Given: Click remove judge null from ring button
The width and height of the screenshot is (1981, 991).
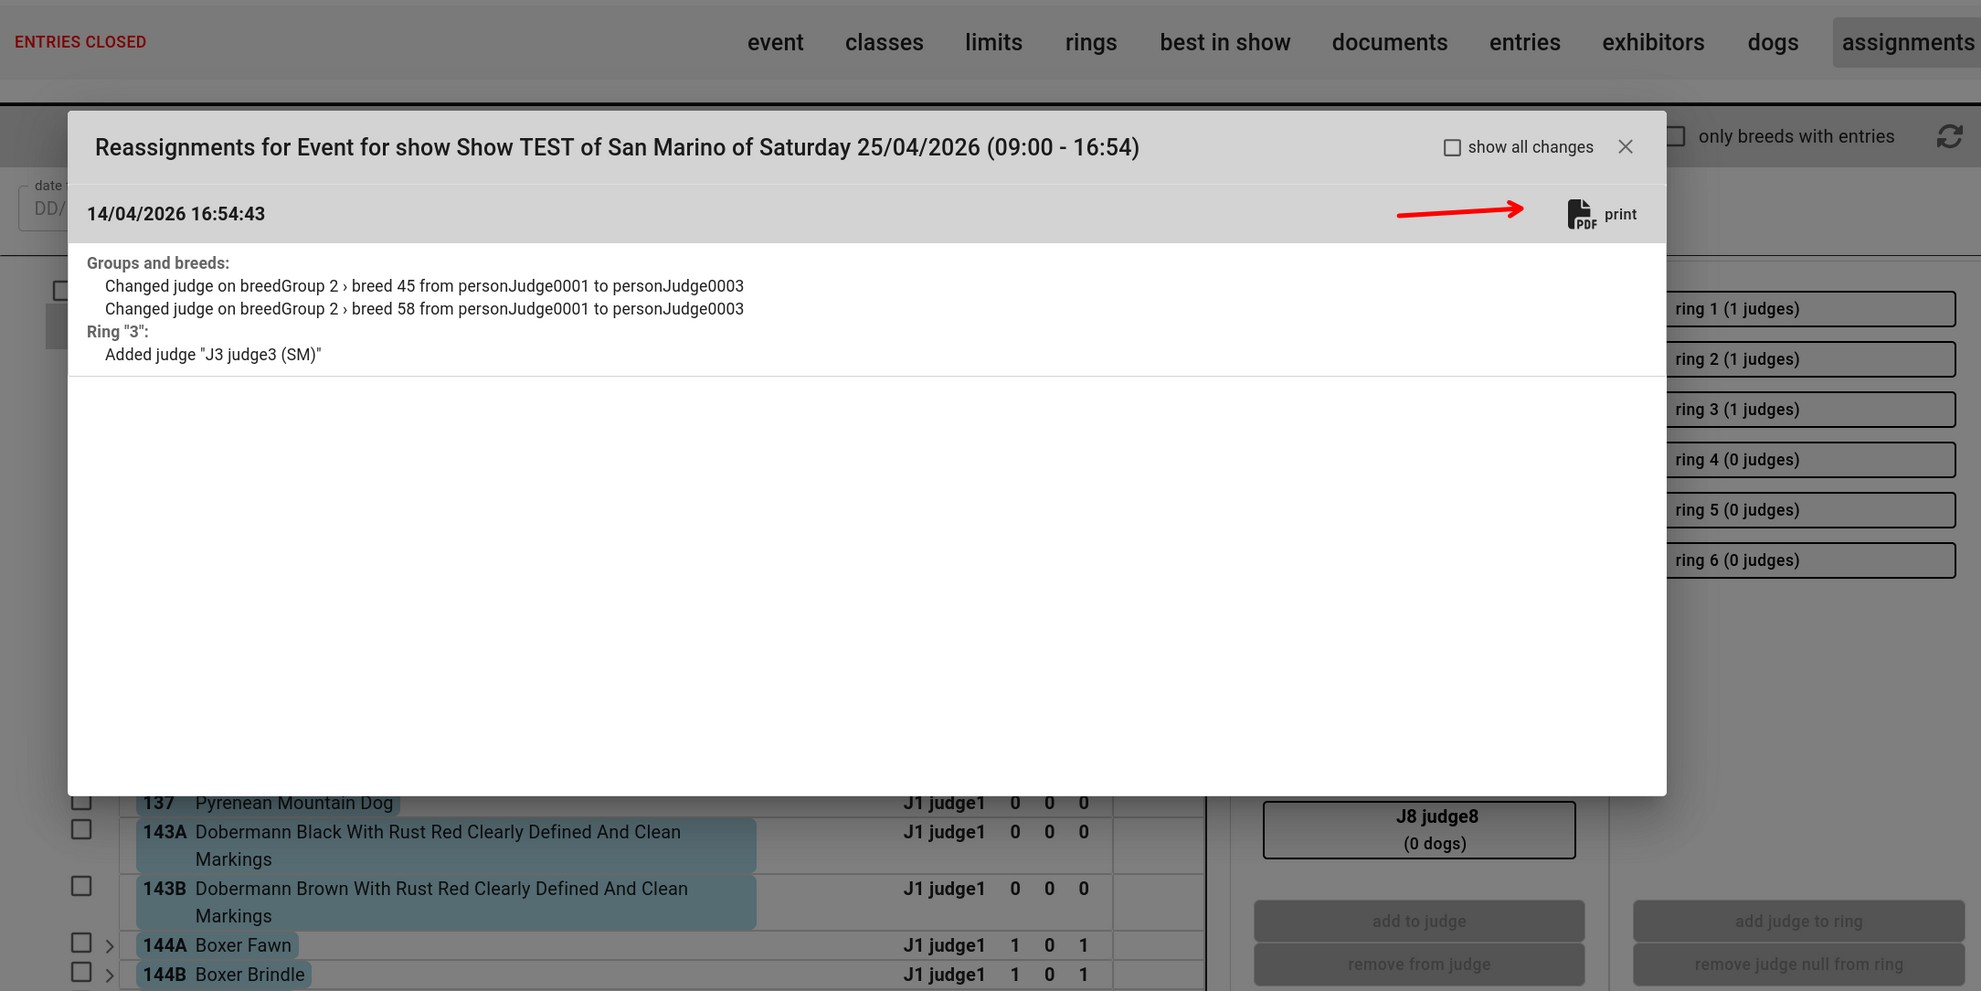Looking at the screenshot, I should [1798, 964].
